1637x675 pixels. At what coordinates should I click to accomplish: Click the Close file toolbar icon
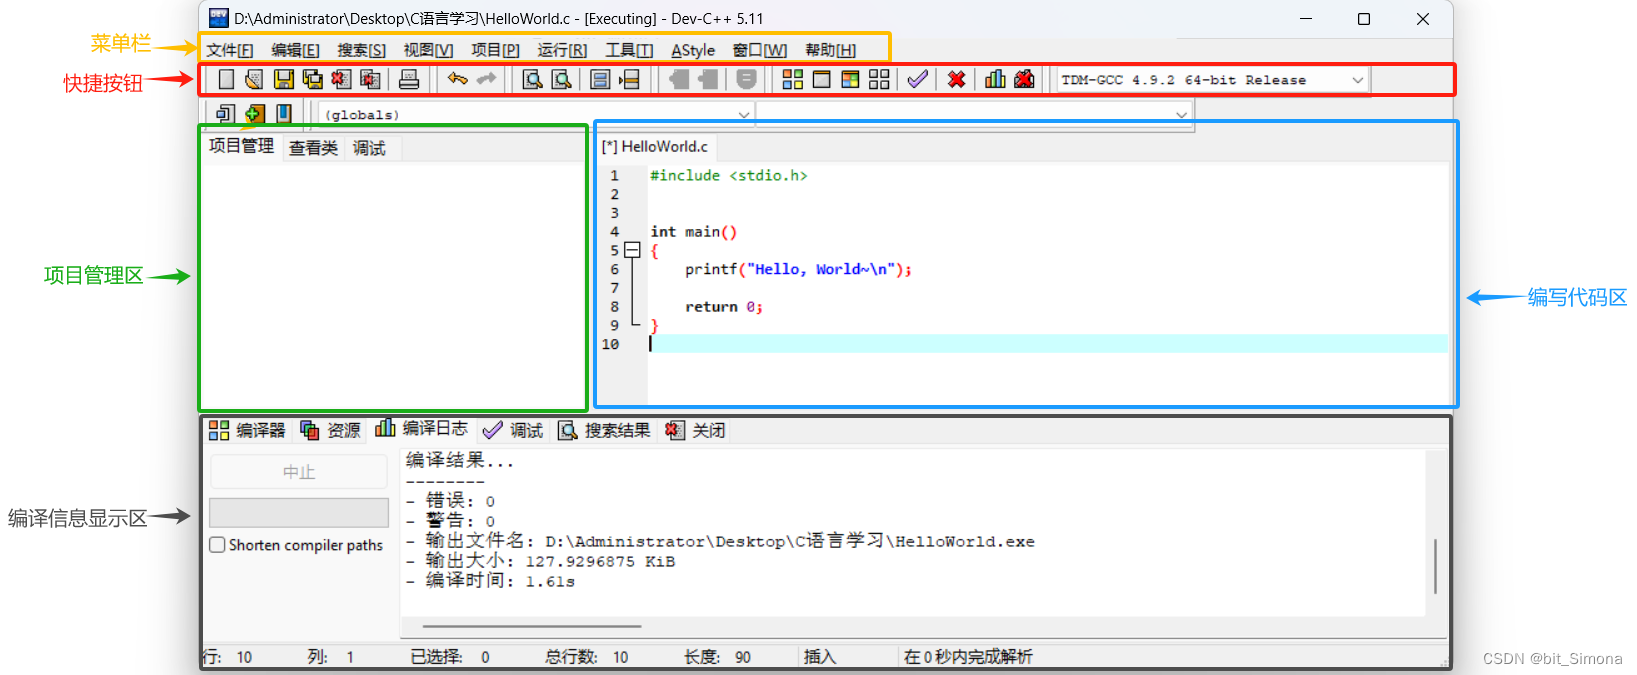(x=341, y=79)
